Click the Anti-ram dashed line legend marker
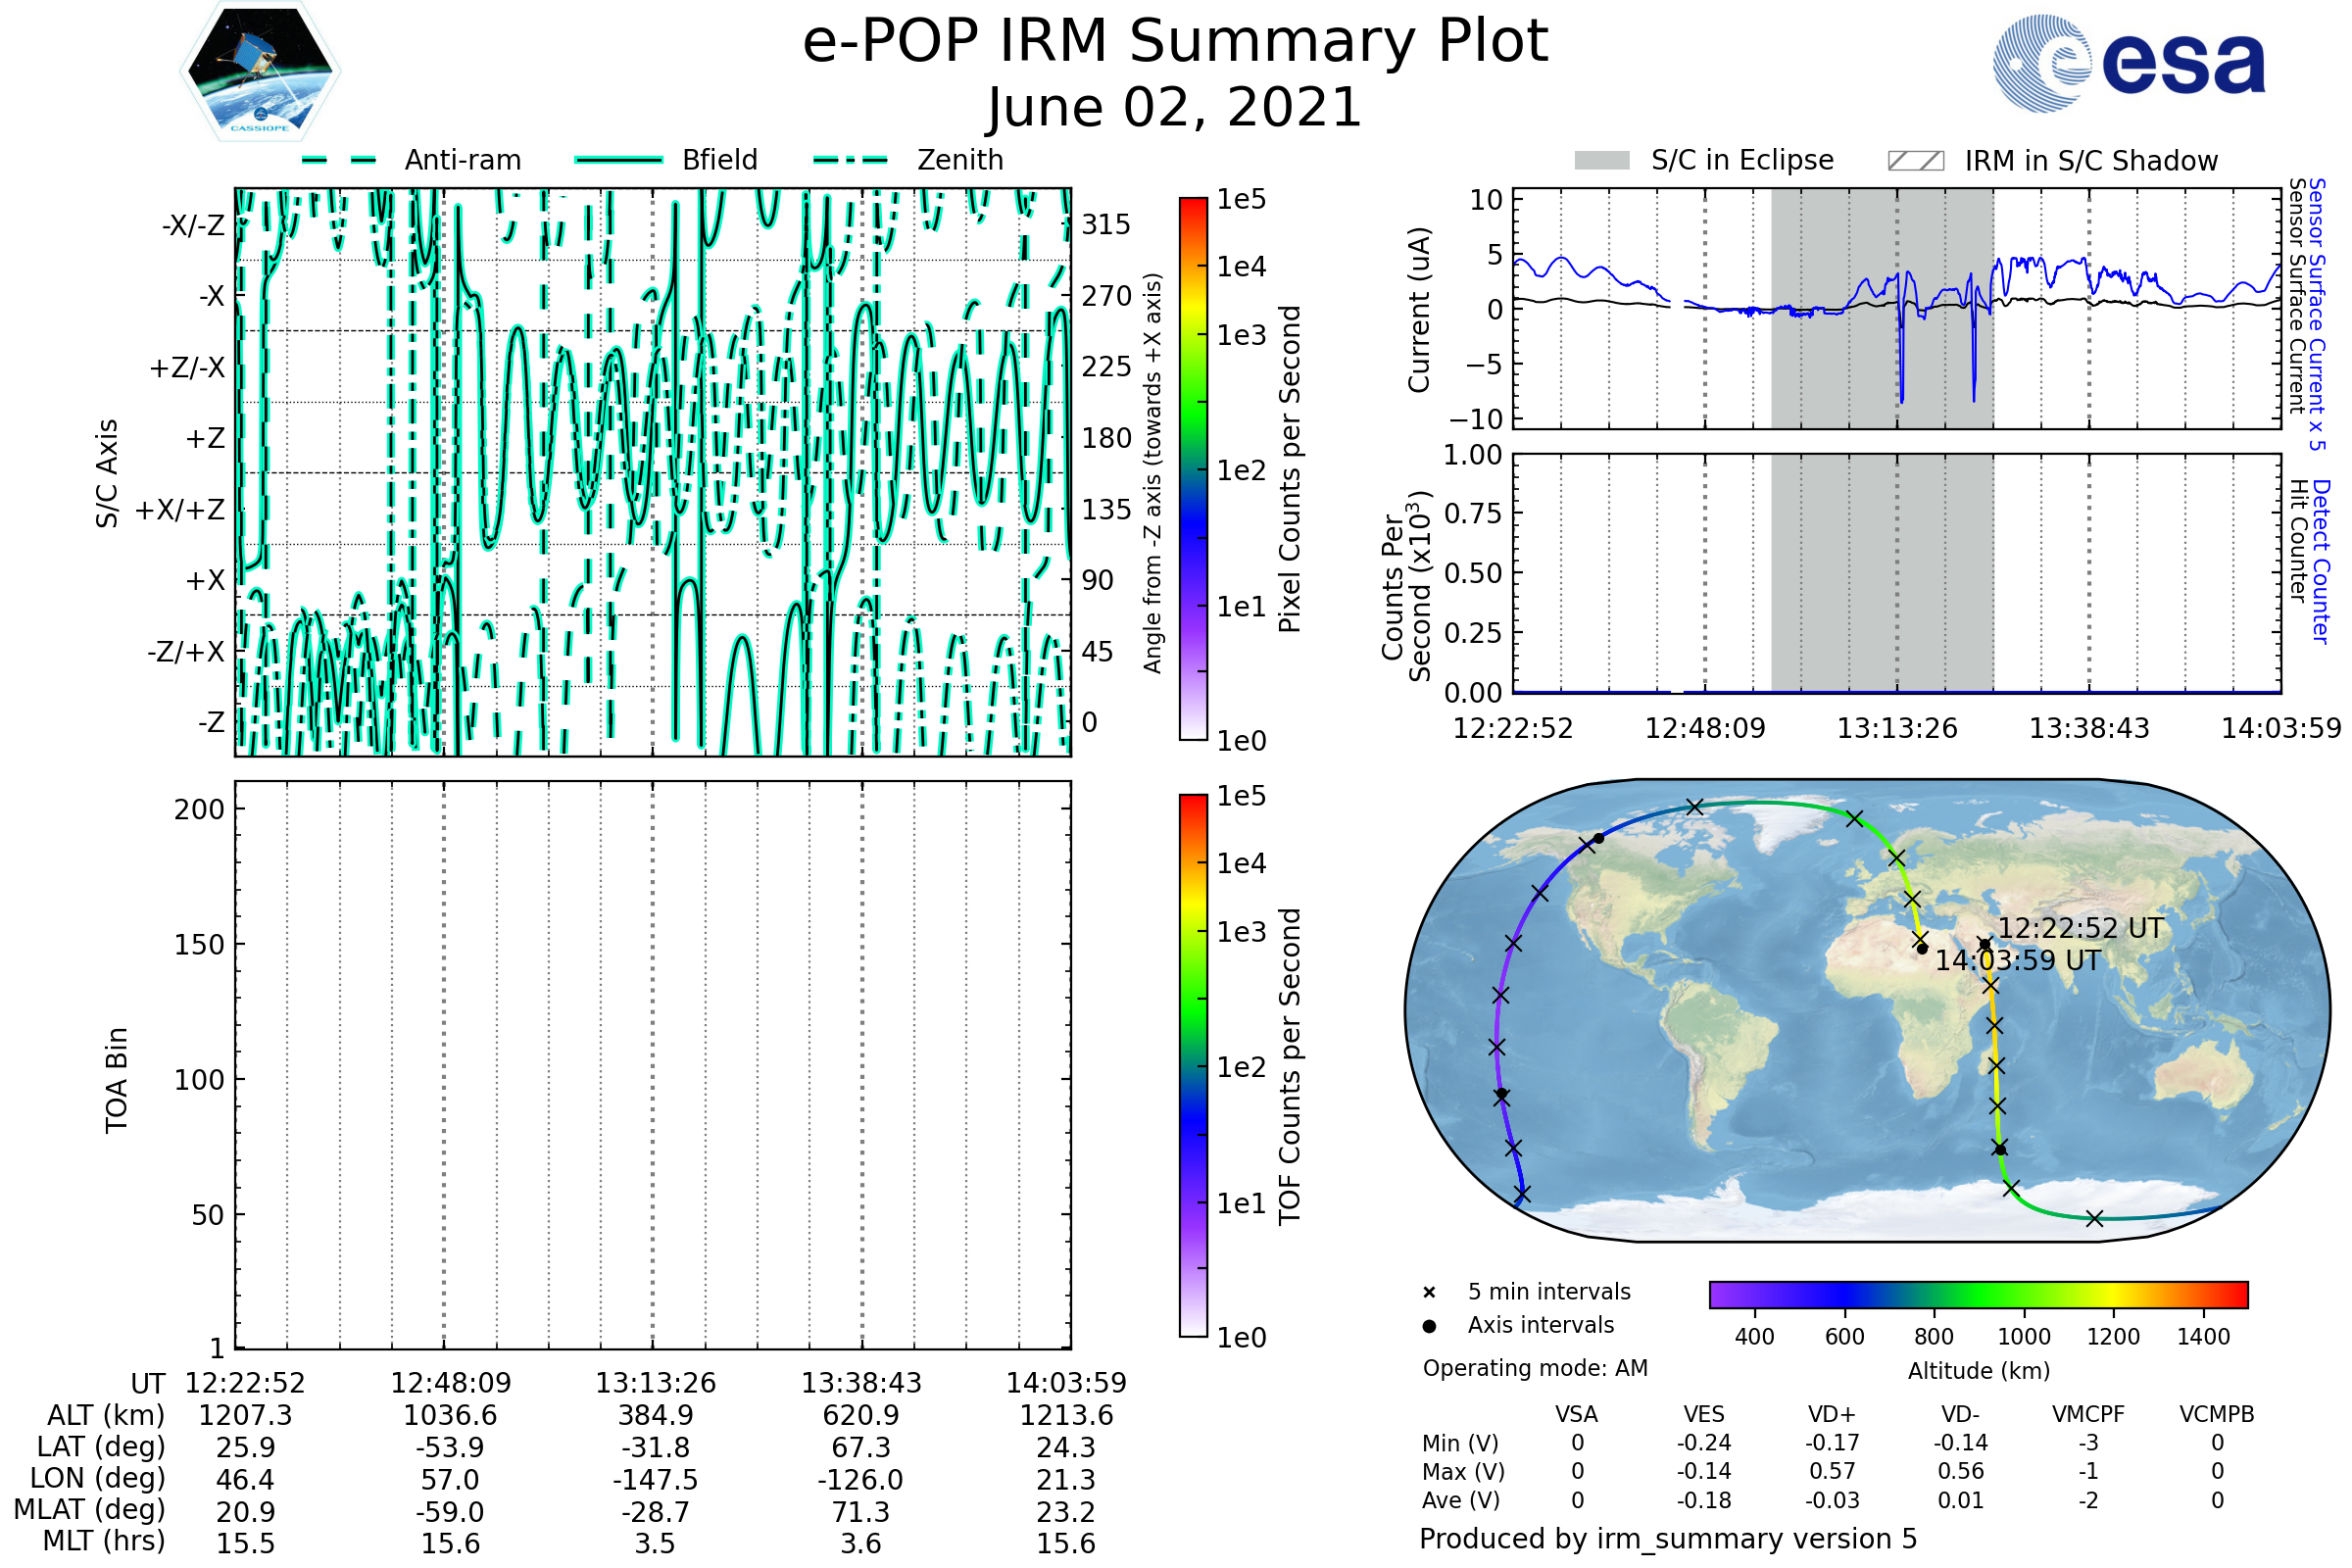Viewport: 2352px width, 1568px height. pos(339,160)
